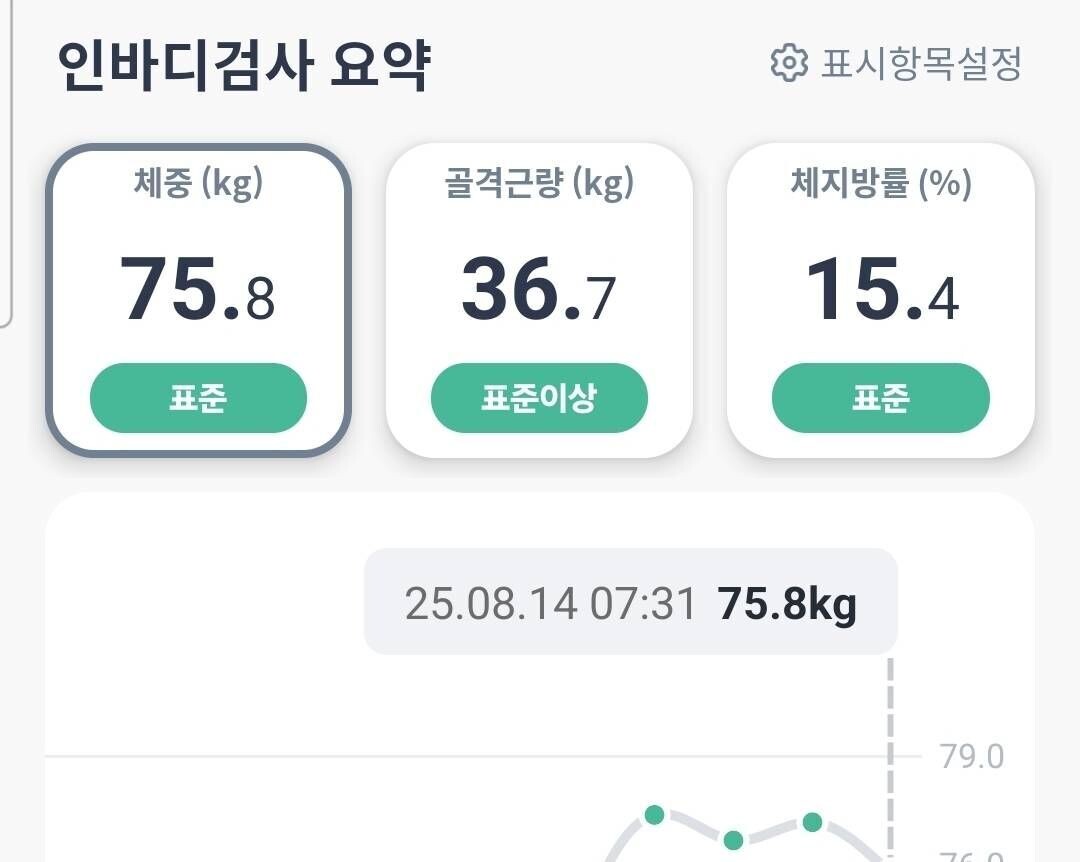
Task: Tap the 표준이상 badge under 골격근량
Action: [x=540, y=398]
